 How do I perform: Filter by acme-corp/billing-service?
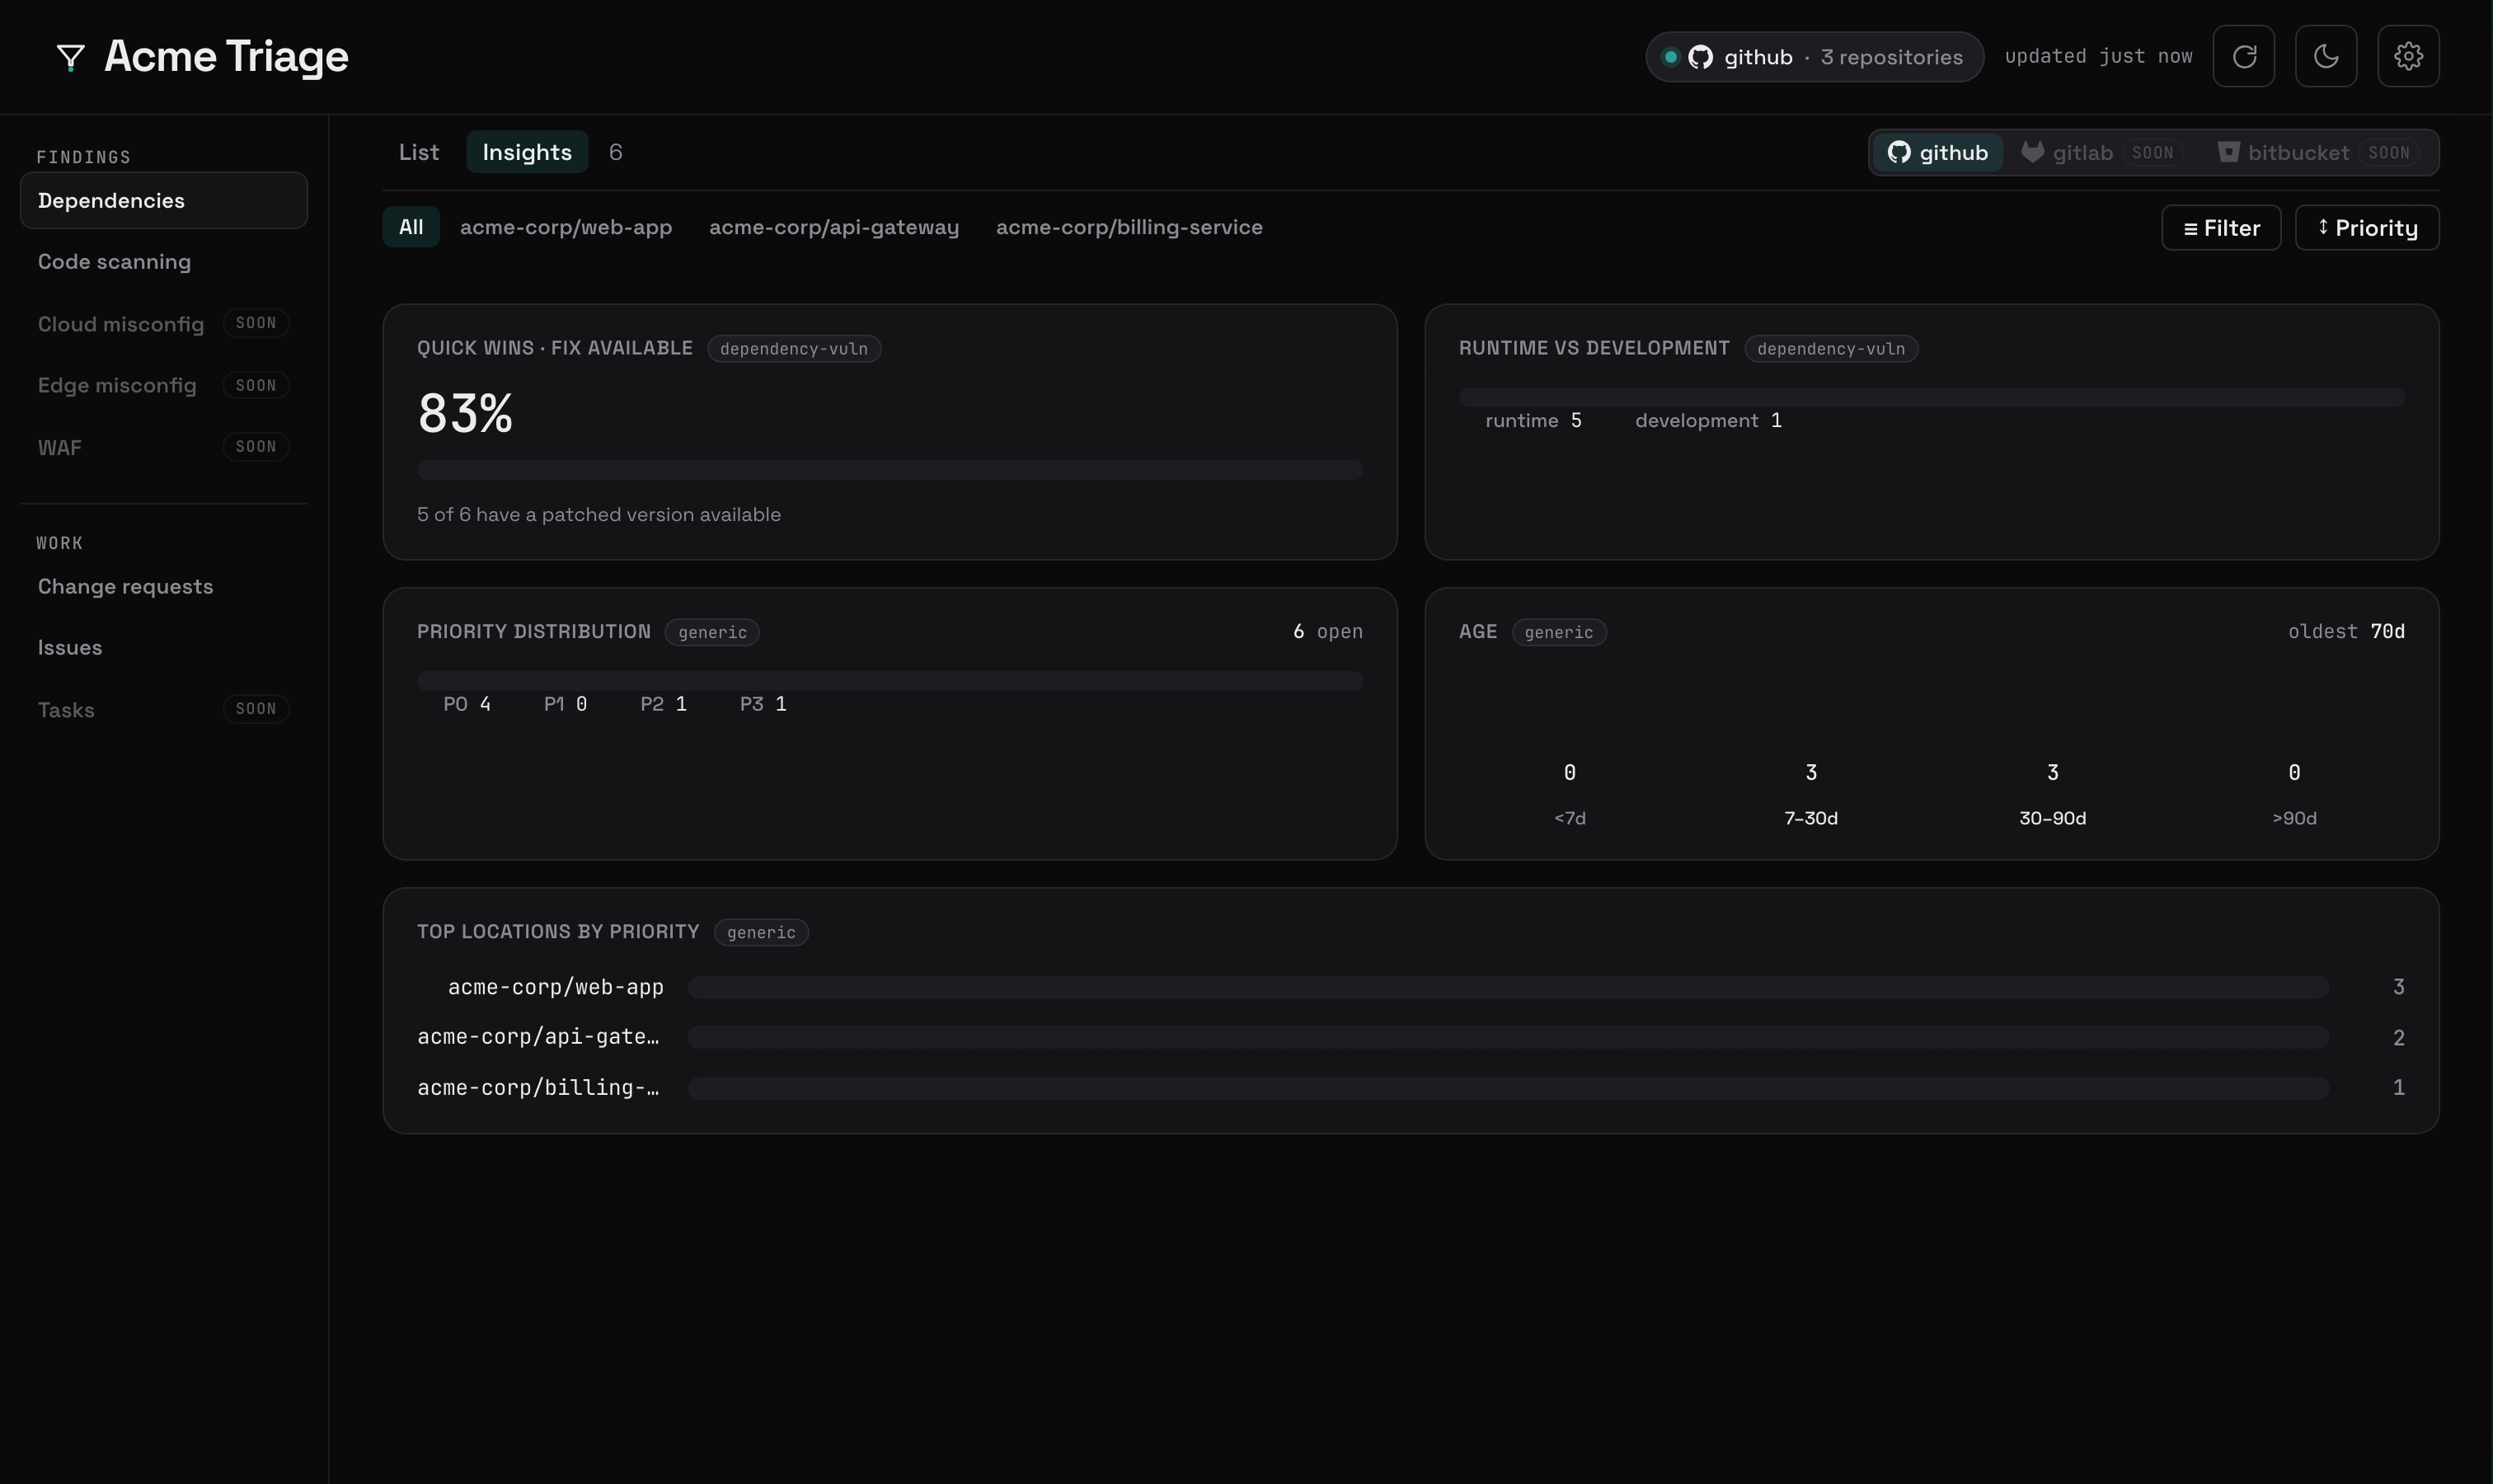pos(1129,227)
